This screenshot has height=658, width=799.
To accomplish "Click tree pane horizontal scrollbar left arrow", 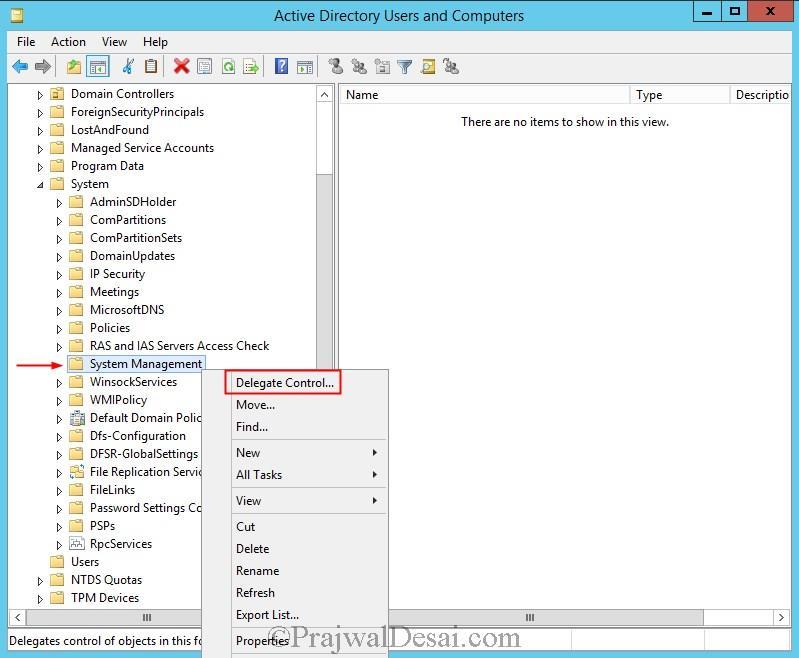I will tap(18, 617).
